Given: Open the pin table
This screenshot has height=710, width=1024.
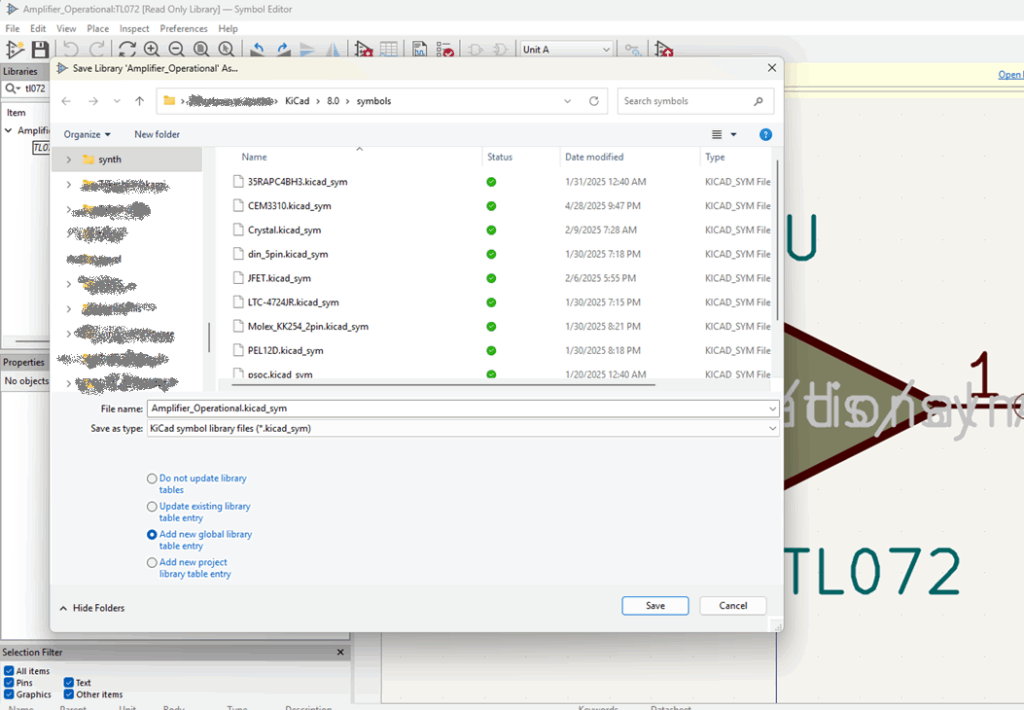Looking at the screenshot, I should tap(389, 49).
